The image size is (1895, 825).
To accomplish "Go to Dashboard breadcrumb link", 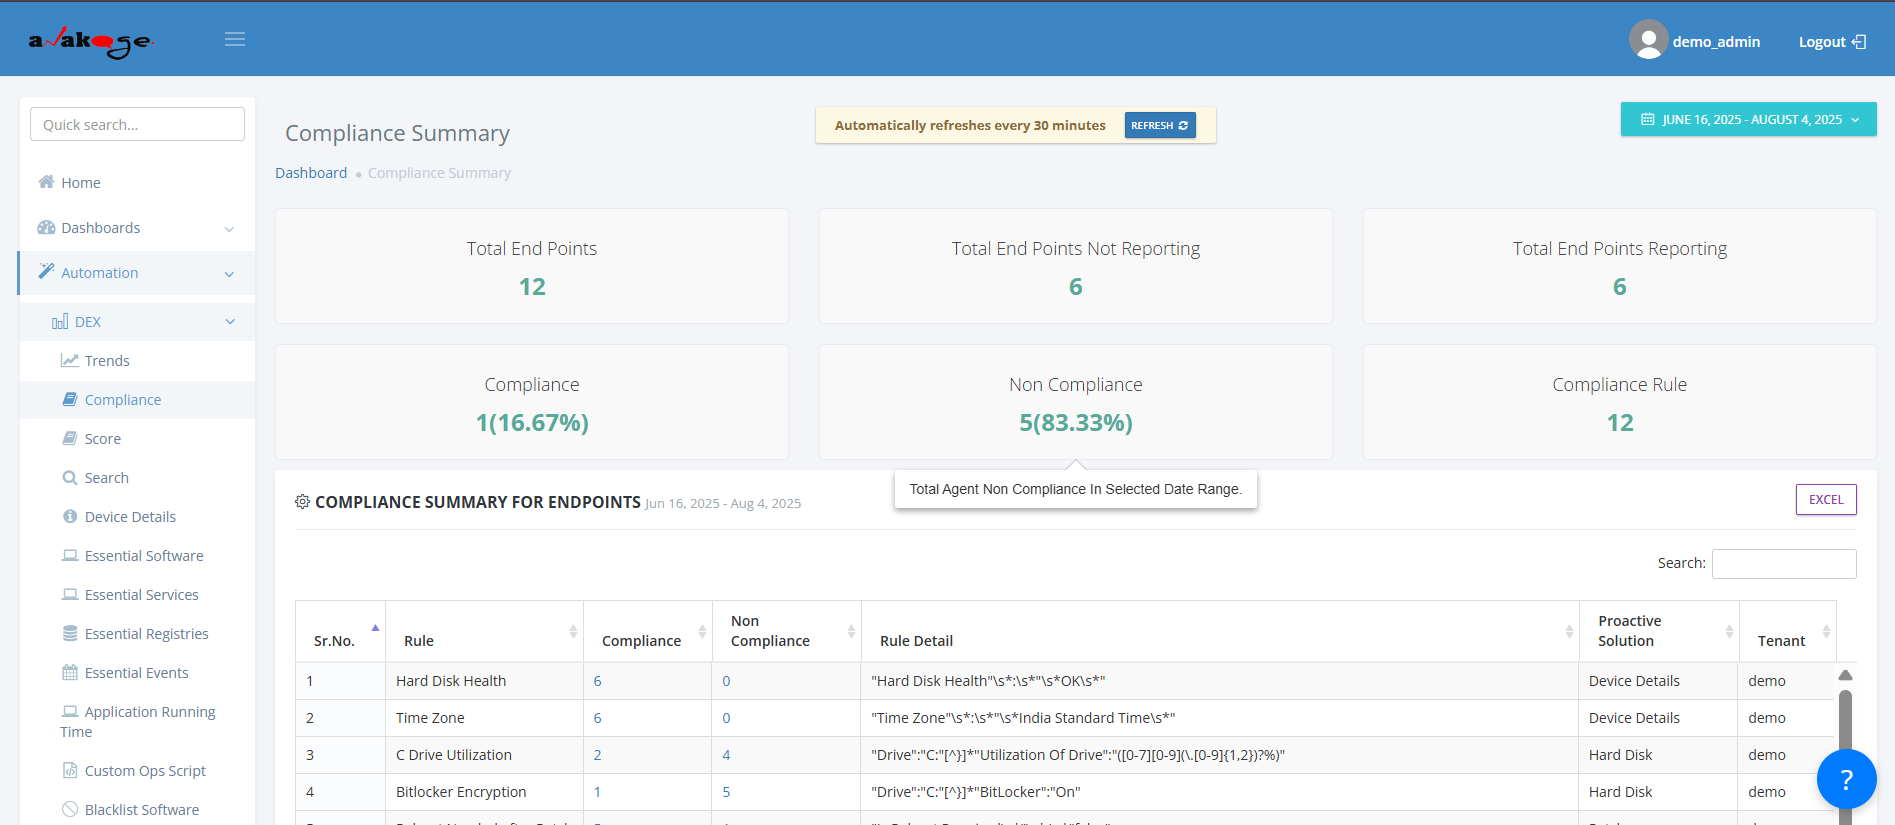I will click(x=311, y=173).
